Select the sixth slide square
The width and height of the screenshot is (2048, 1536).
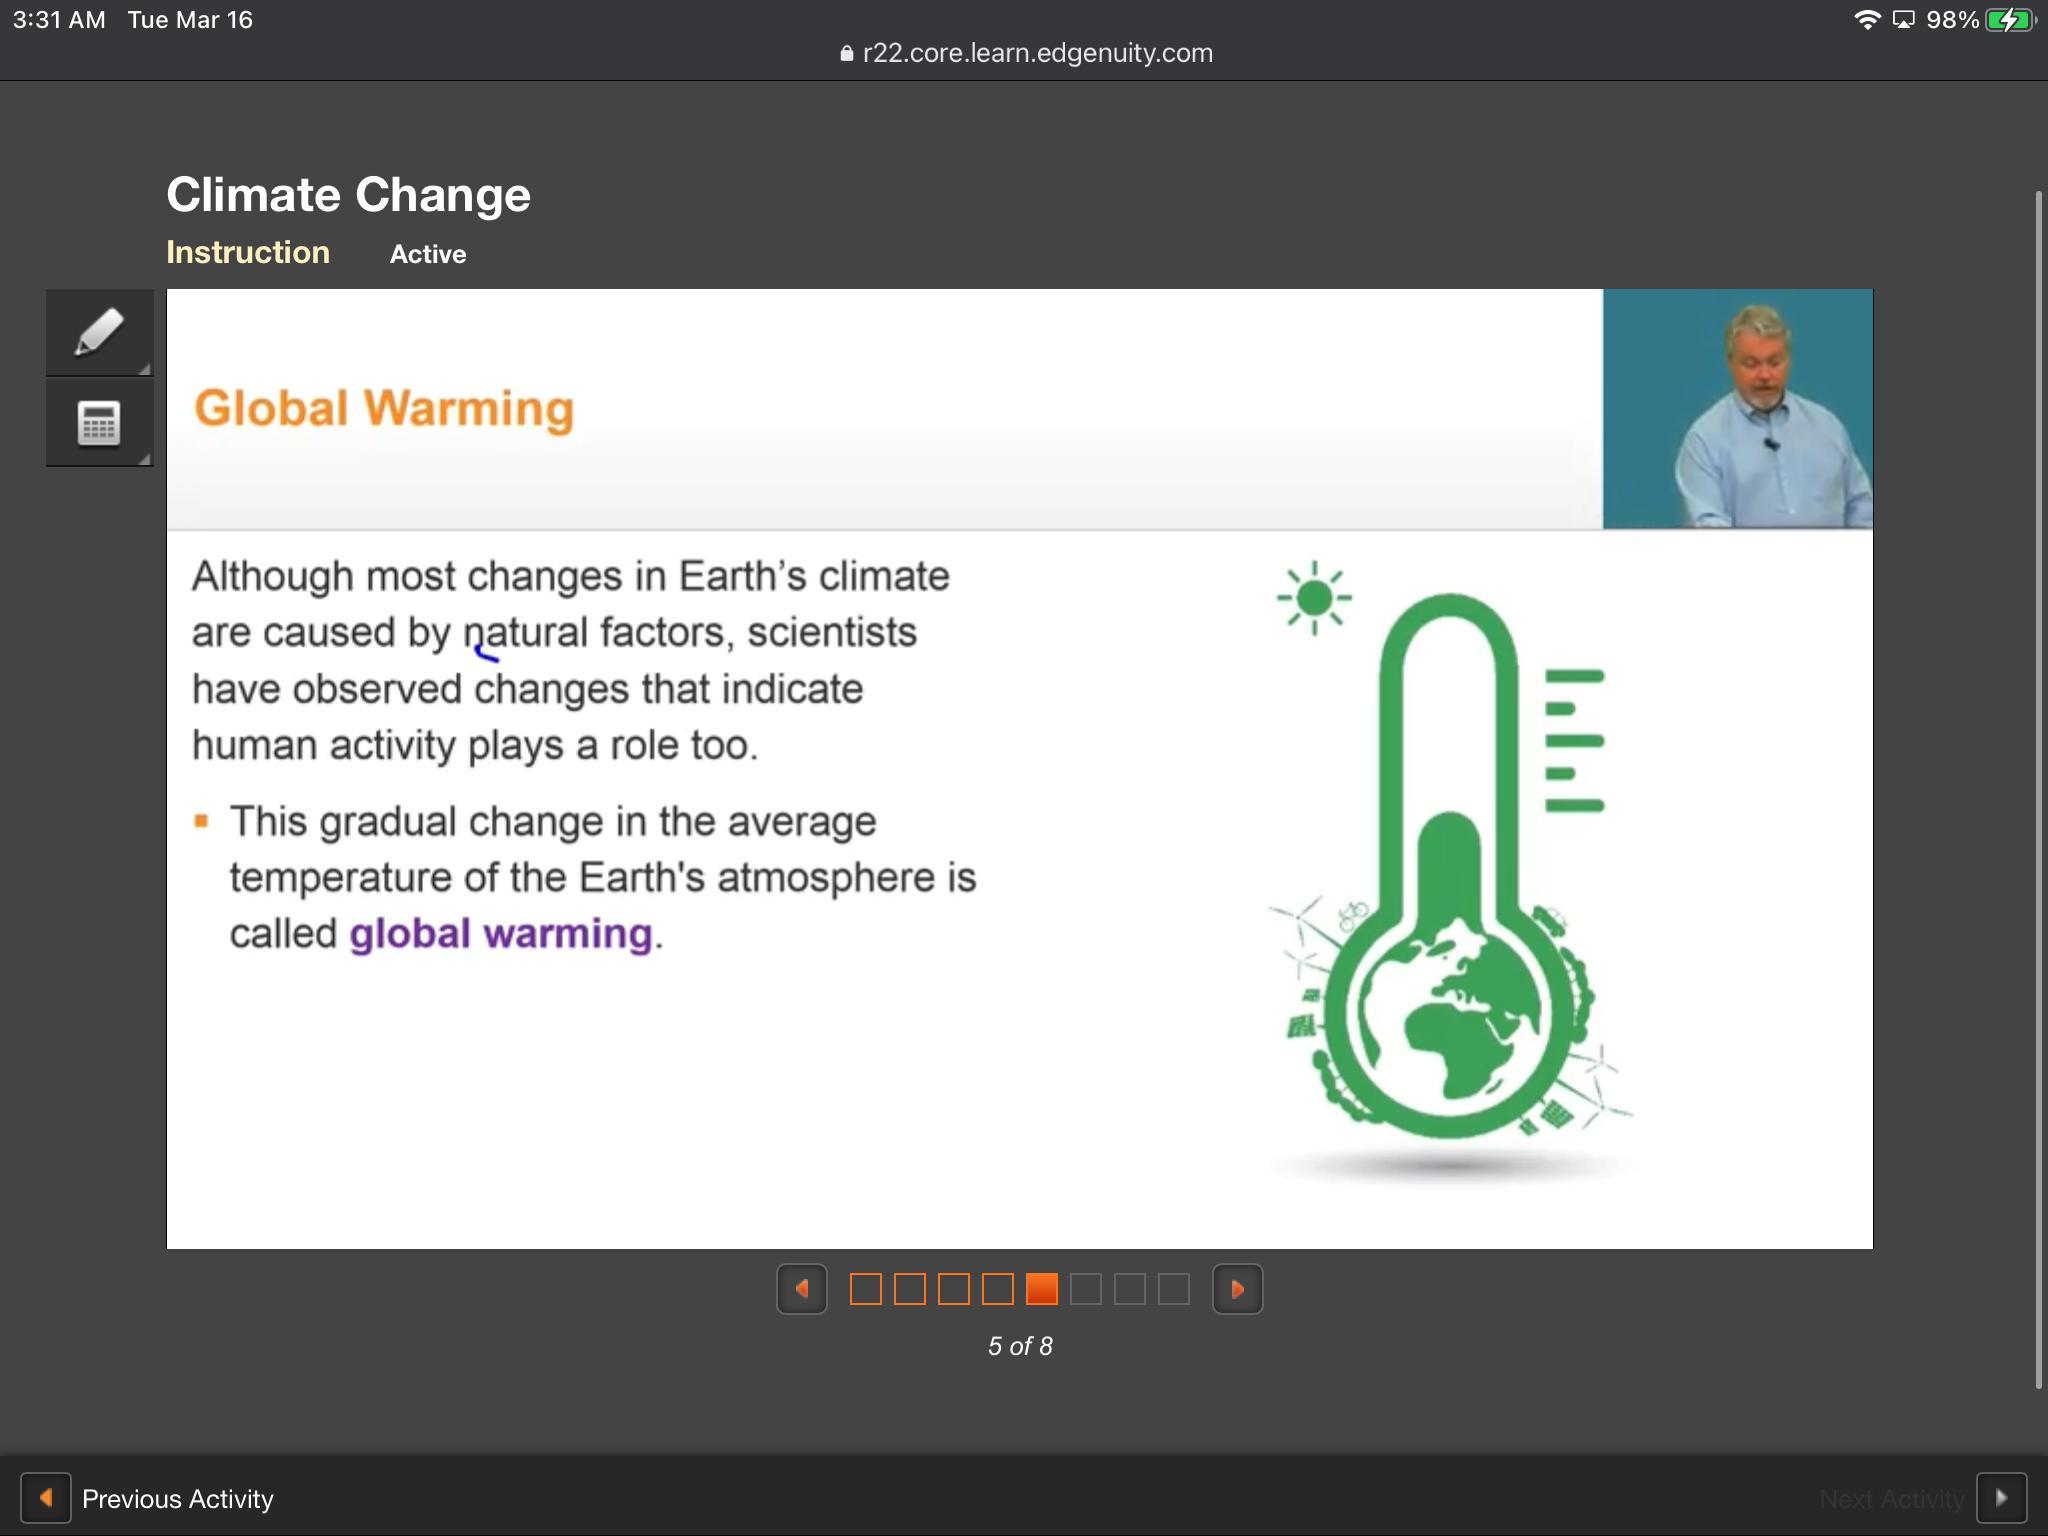click(1086, 1289)
